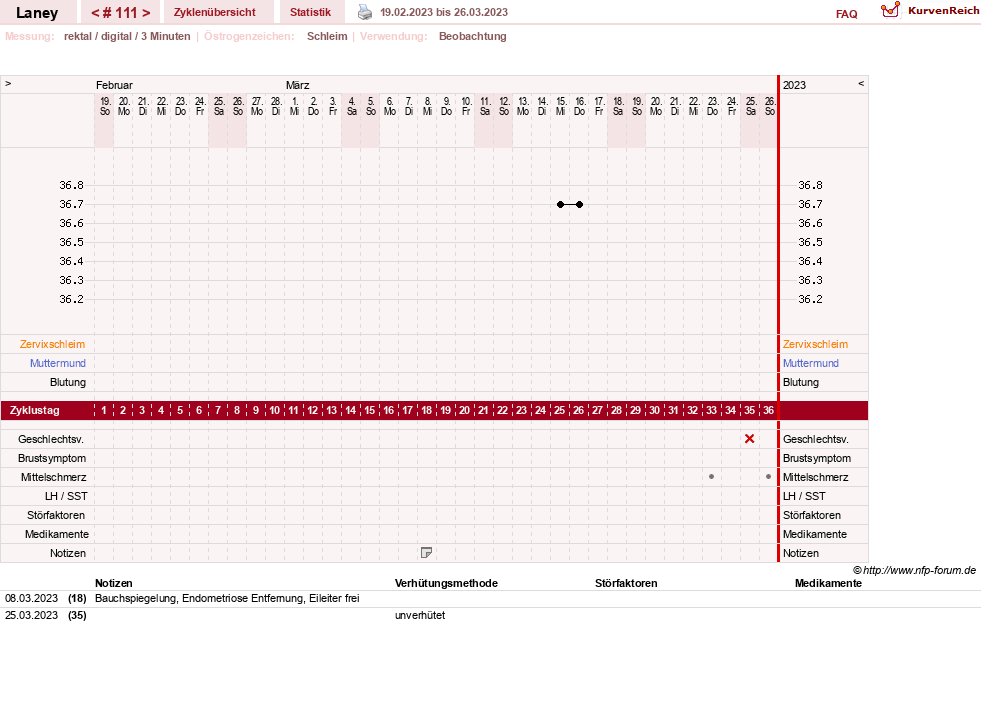Click the left Zervixschleim label
The width and height of the screenshot is (981, 722).
pos(53,344)
